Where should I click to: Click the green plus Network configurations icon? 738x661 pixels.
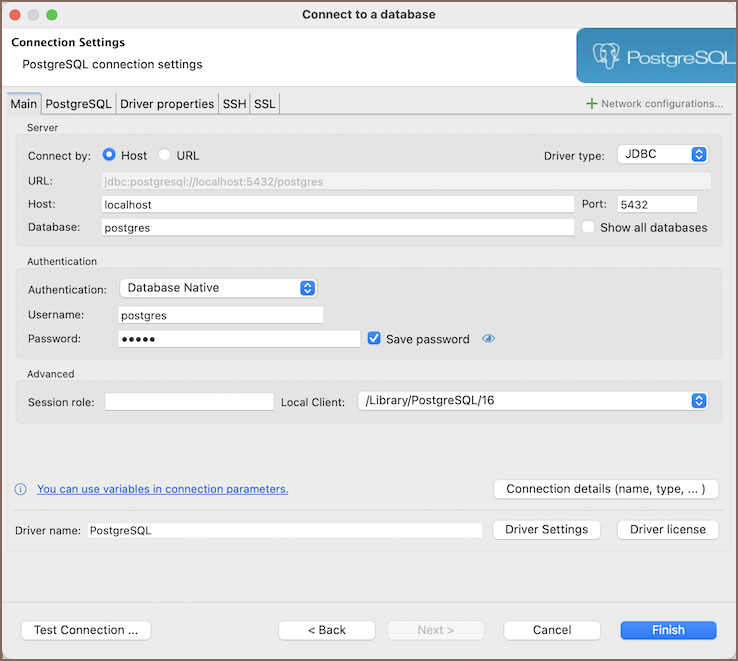591,104
